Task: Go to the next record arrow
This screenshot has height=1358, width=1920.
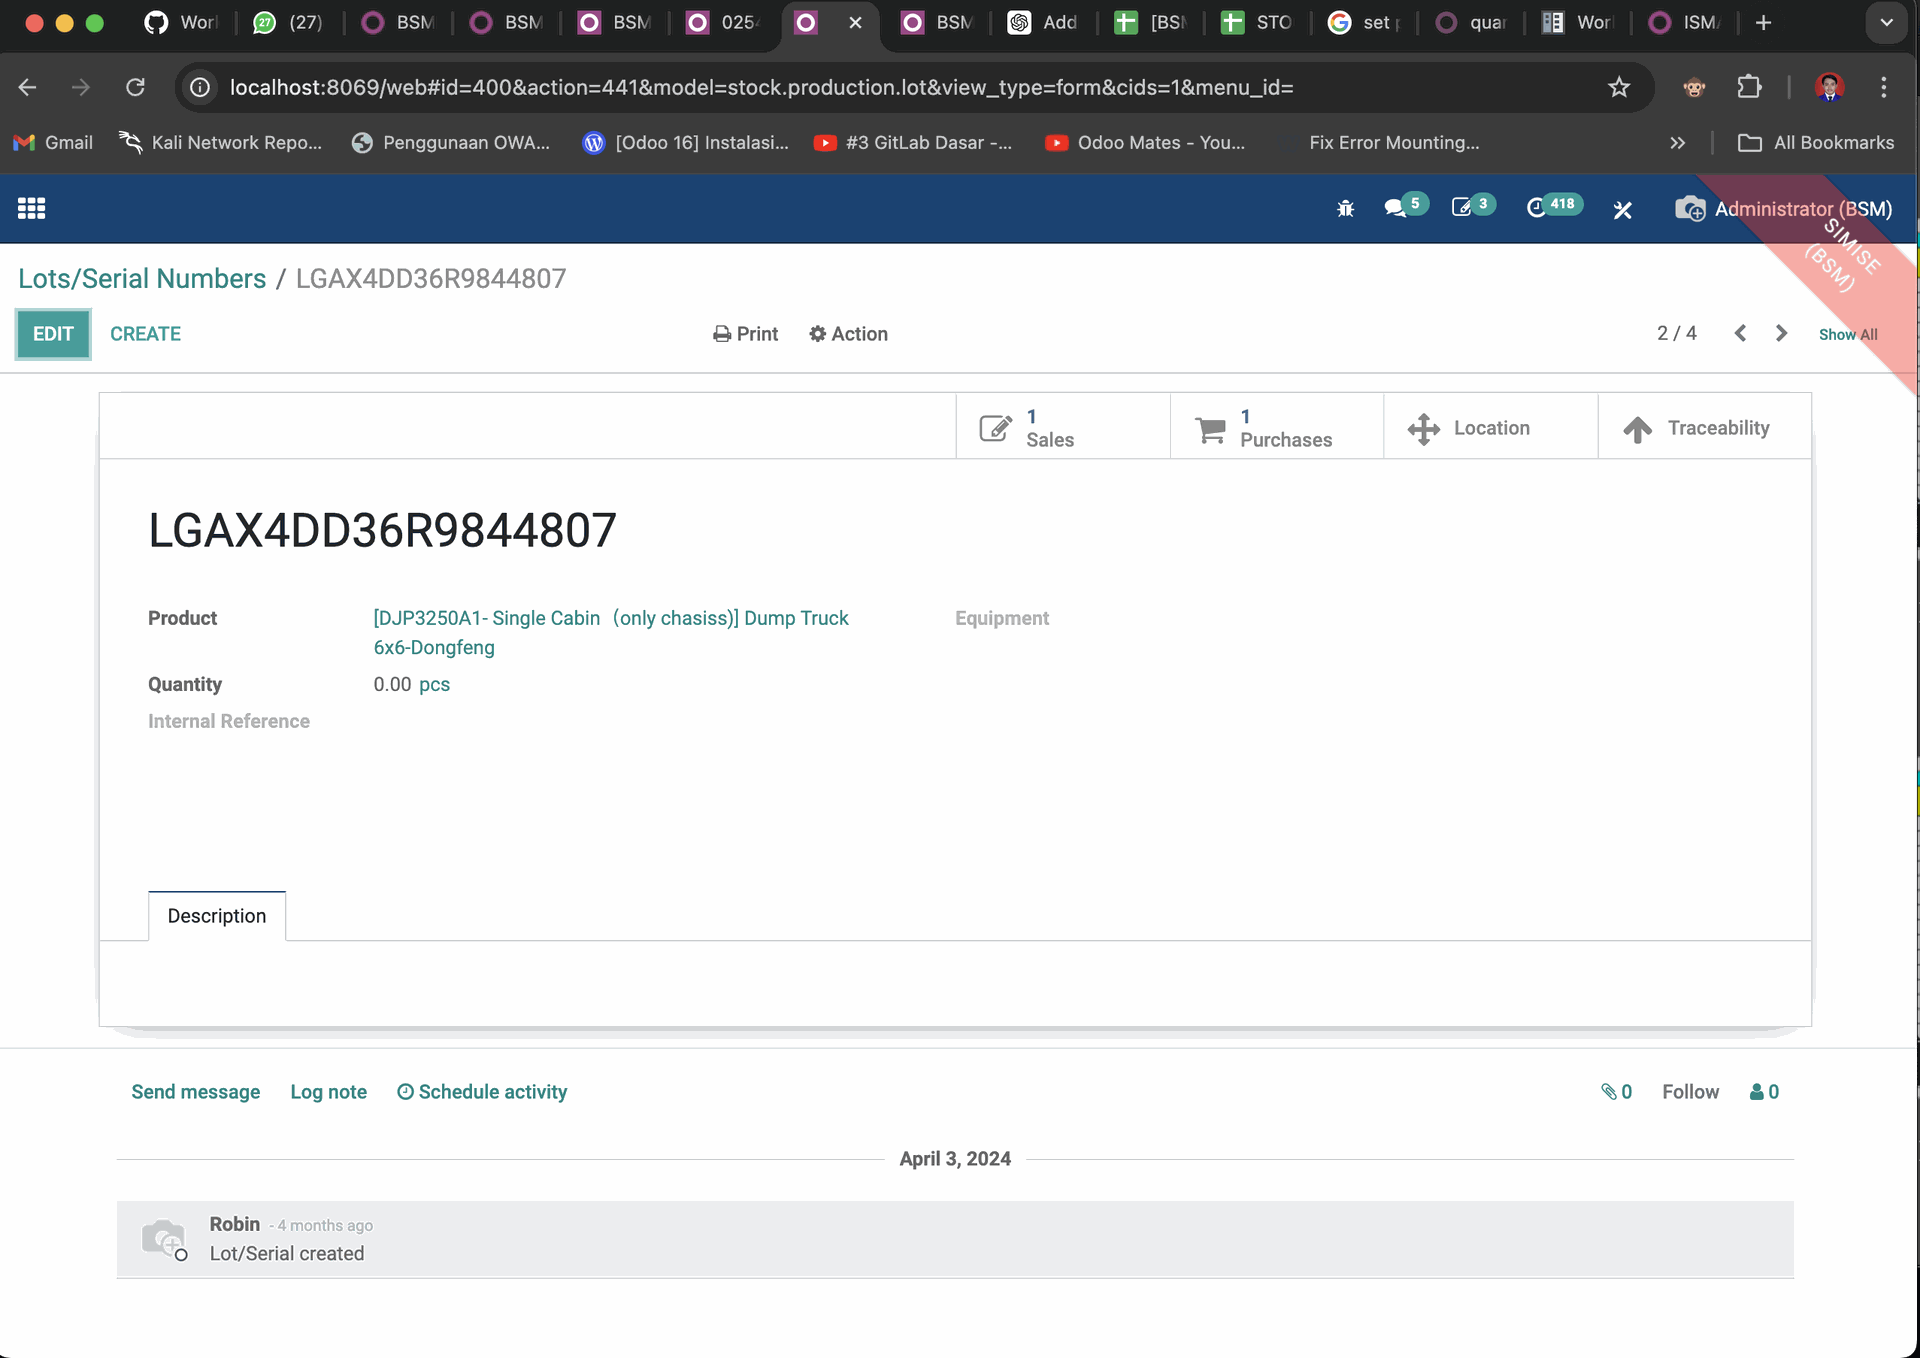Action: click(1781, 333)
